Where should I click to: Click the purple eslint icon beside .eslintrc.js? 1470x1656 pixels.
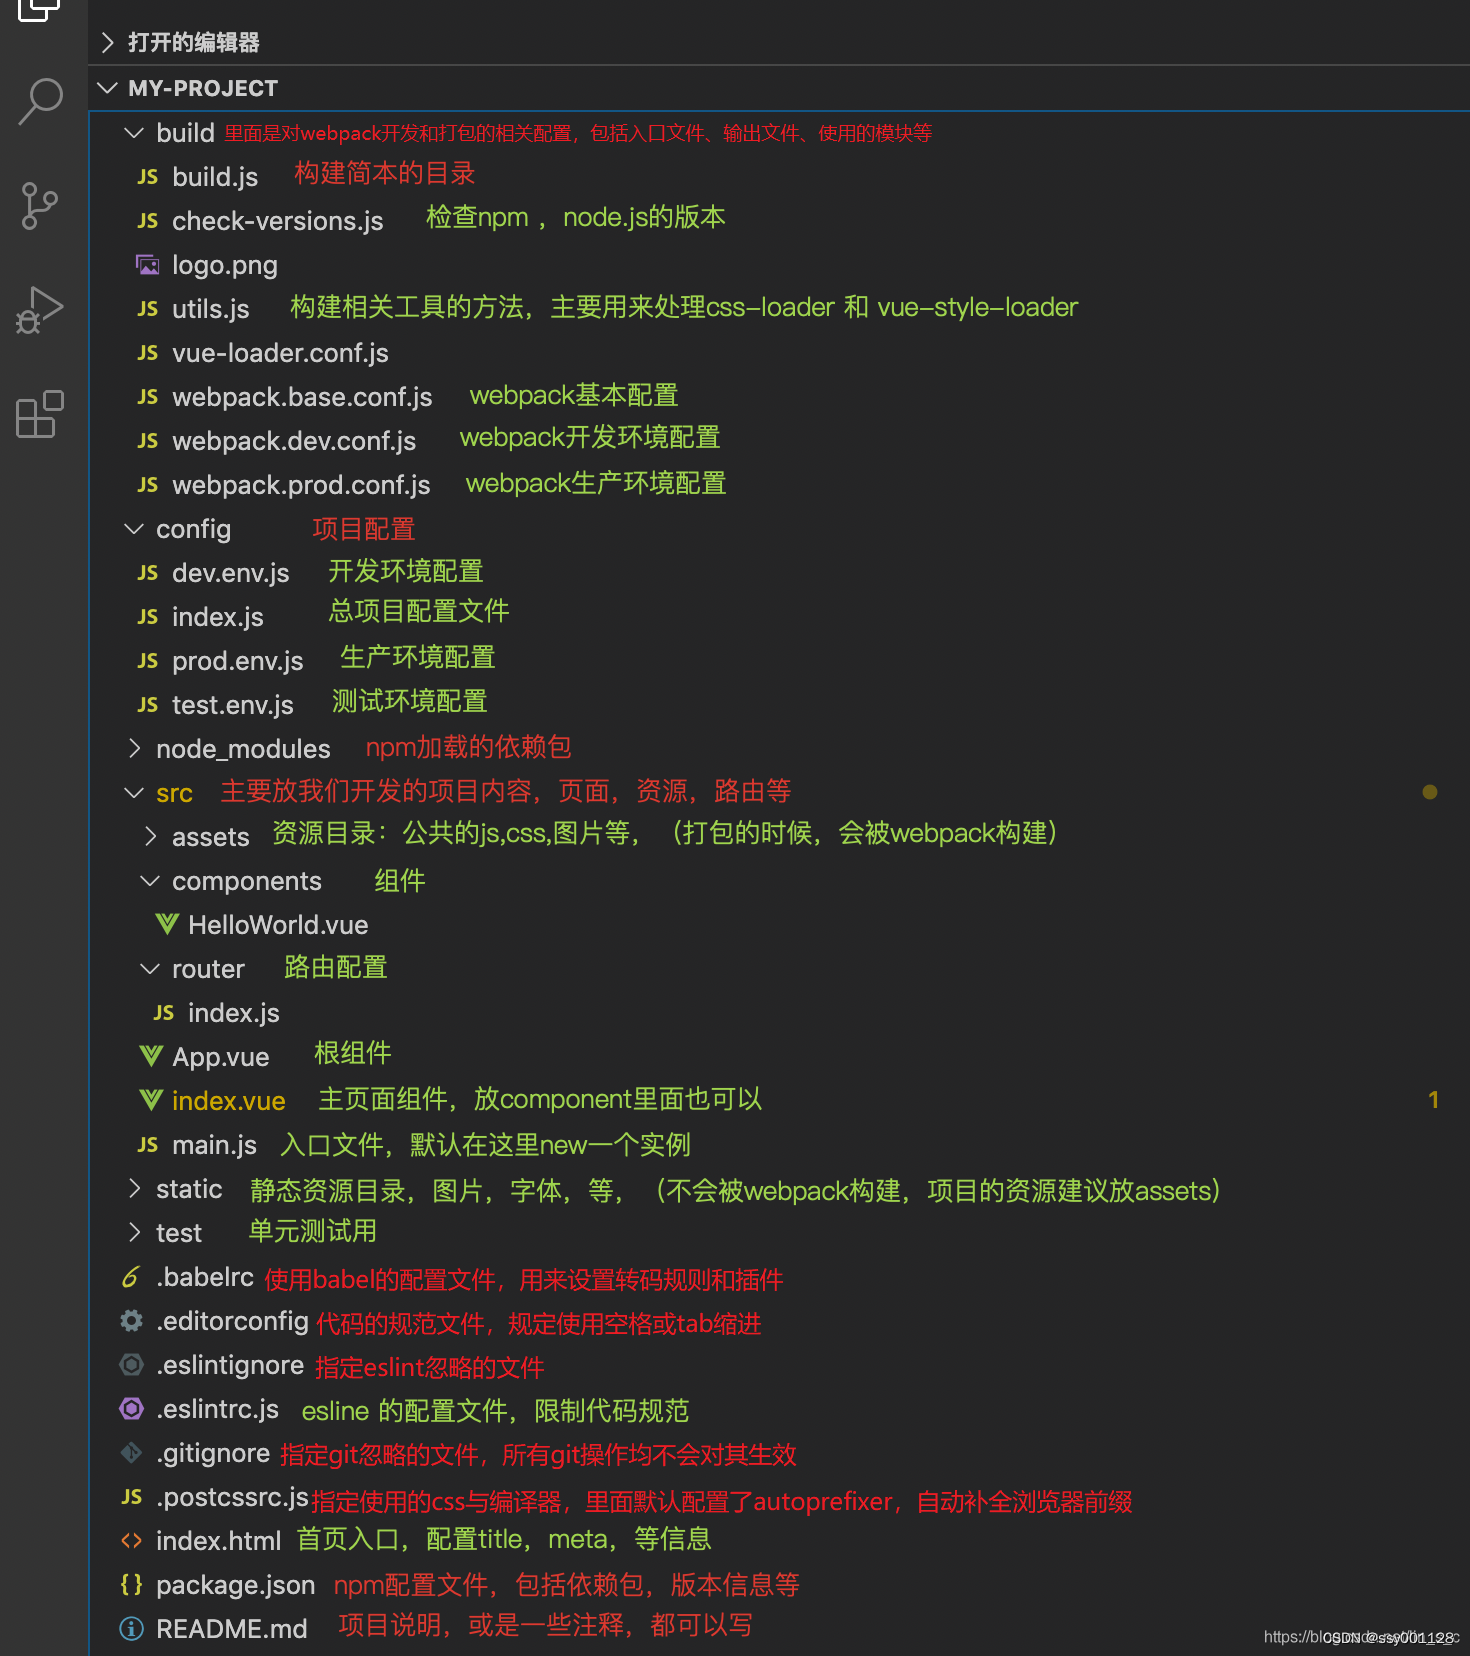click(131, 1409)
